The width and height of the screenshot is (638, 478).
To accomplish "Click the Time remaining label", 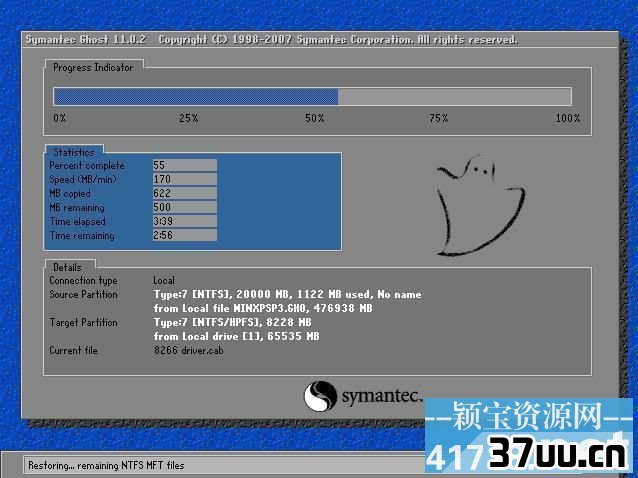I will [x=82, y=235].
